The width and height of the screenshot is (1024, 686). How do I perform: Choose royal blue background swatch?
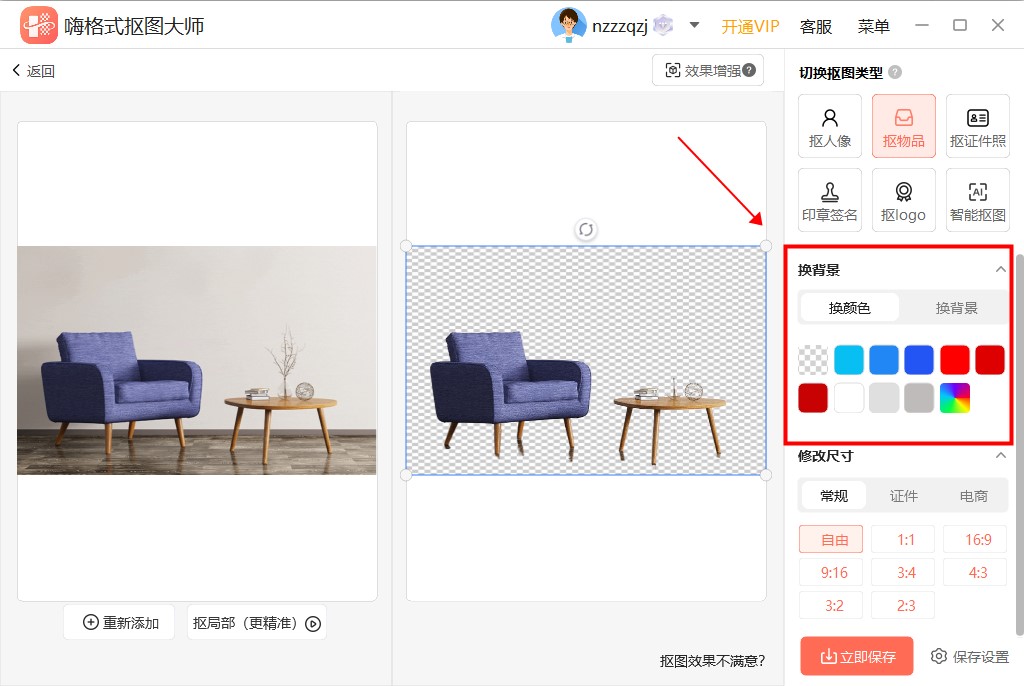click(x=919, y=360)
